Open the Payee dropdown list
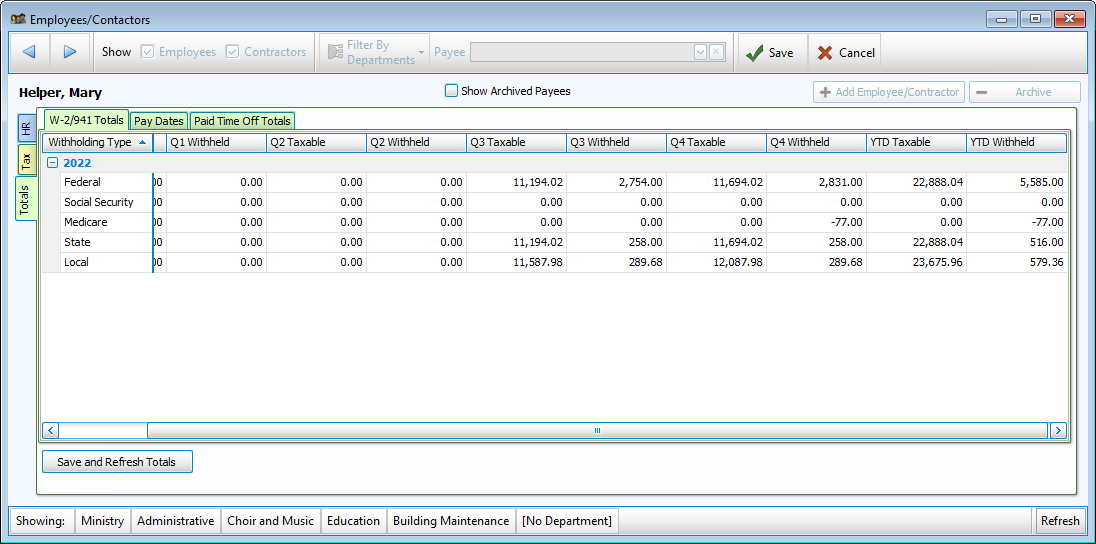Viewport: 1096px width, 544px height. (x=700, y=52)
